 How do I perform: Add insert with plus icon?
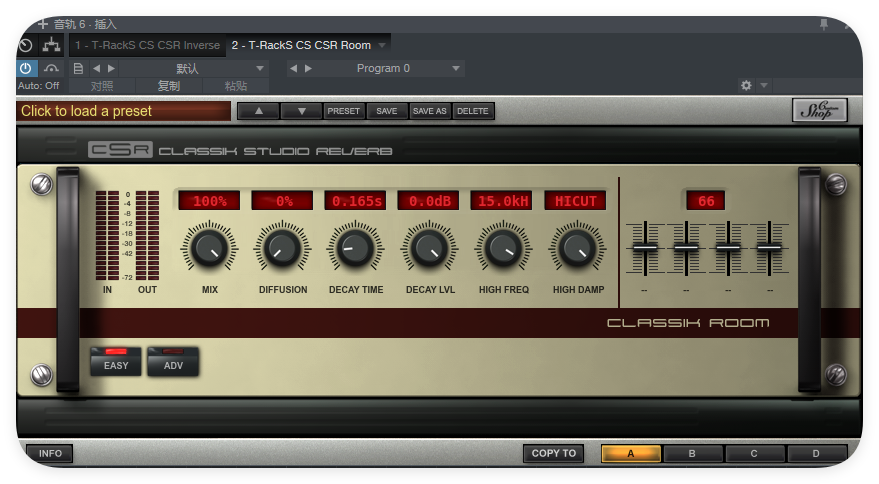[43, 24]
